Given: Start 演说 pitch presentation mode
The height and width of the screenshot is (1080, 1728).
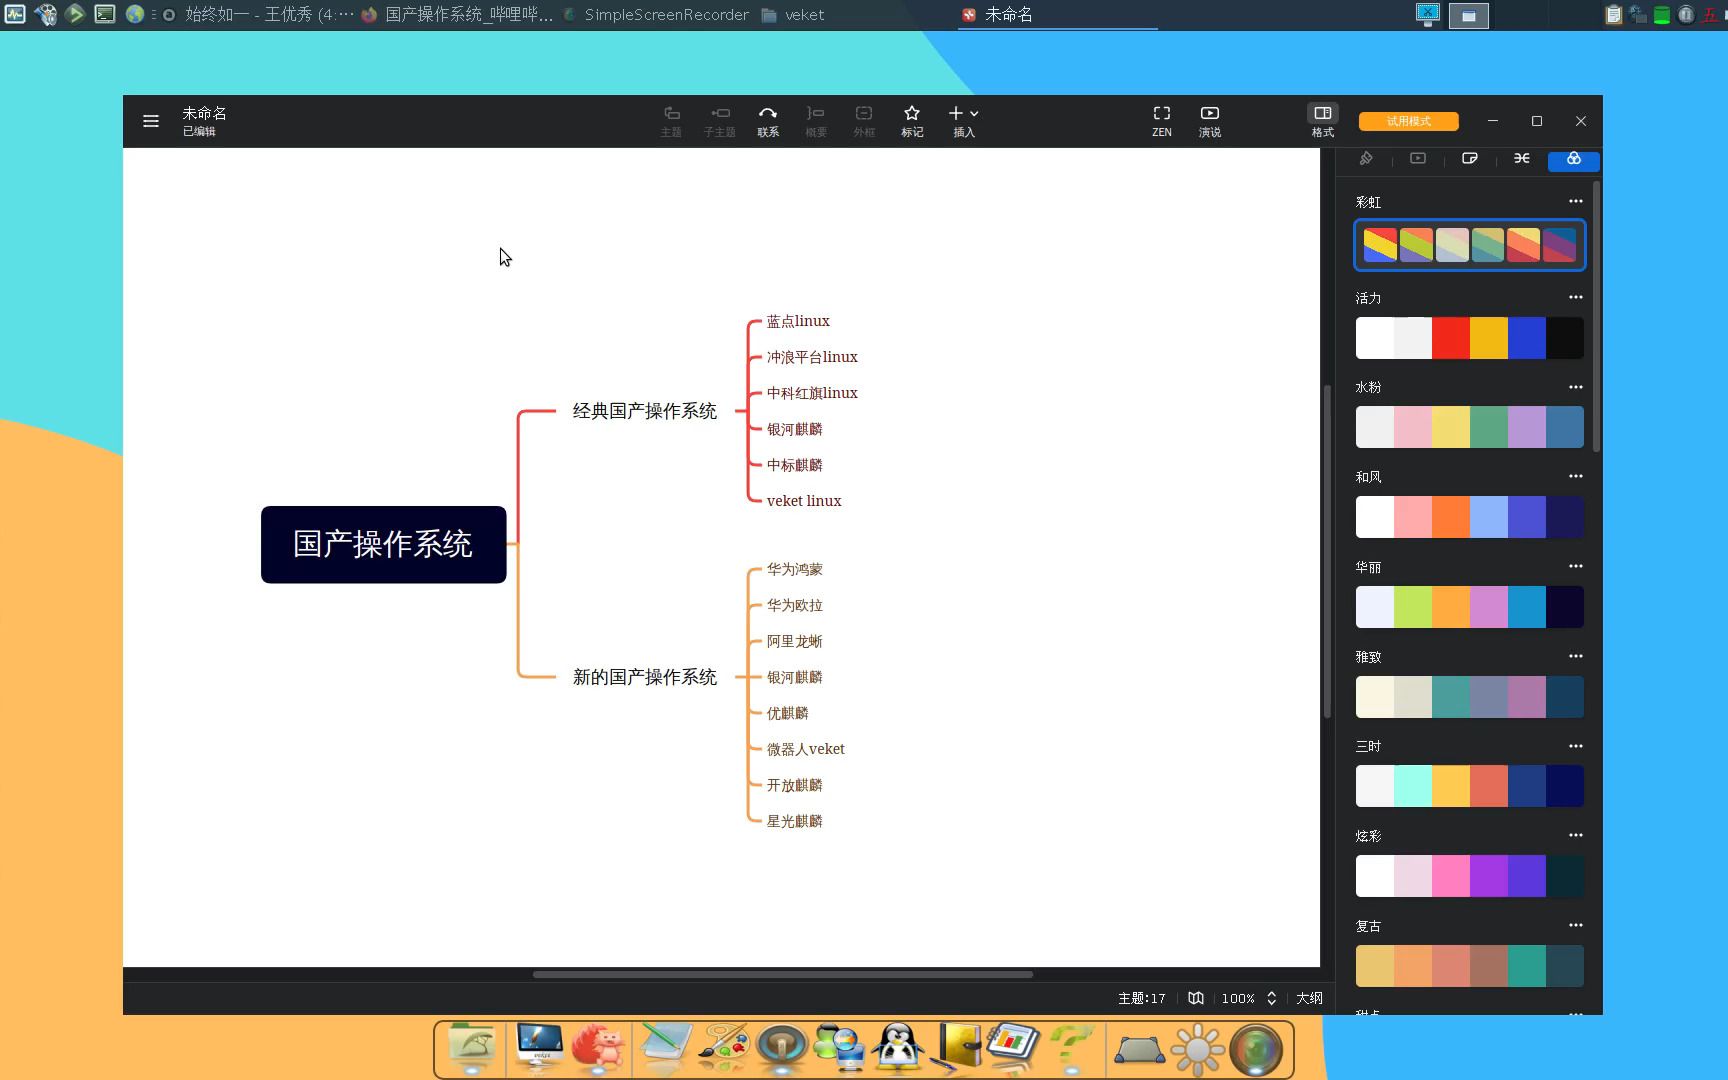Looking at the screenshot, I should click(1210, 121).
